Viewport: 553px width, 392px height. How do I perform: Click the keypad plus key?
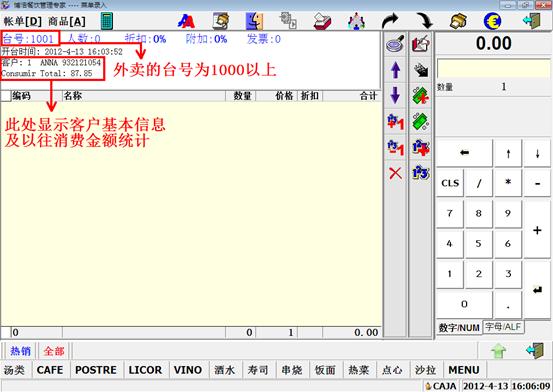coord(537,230)
